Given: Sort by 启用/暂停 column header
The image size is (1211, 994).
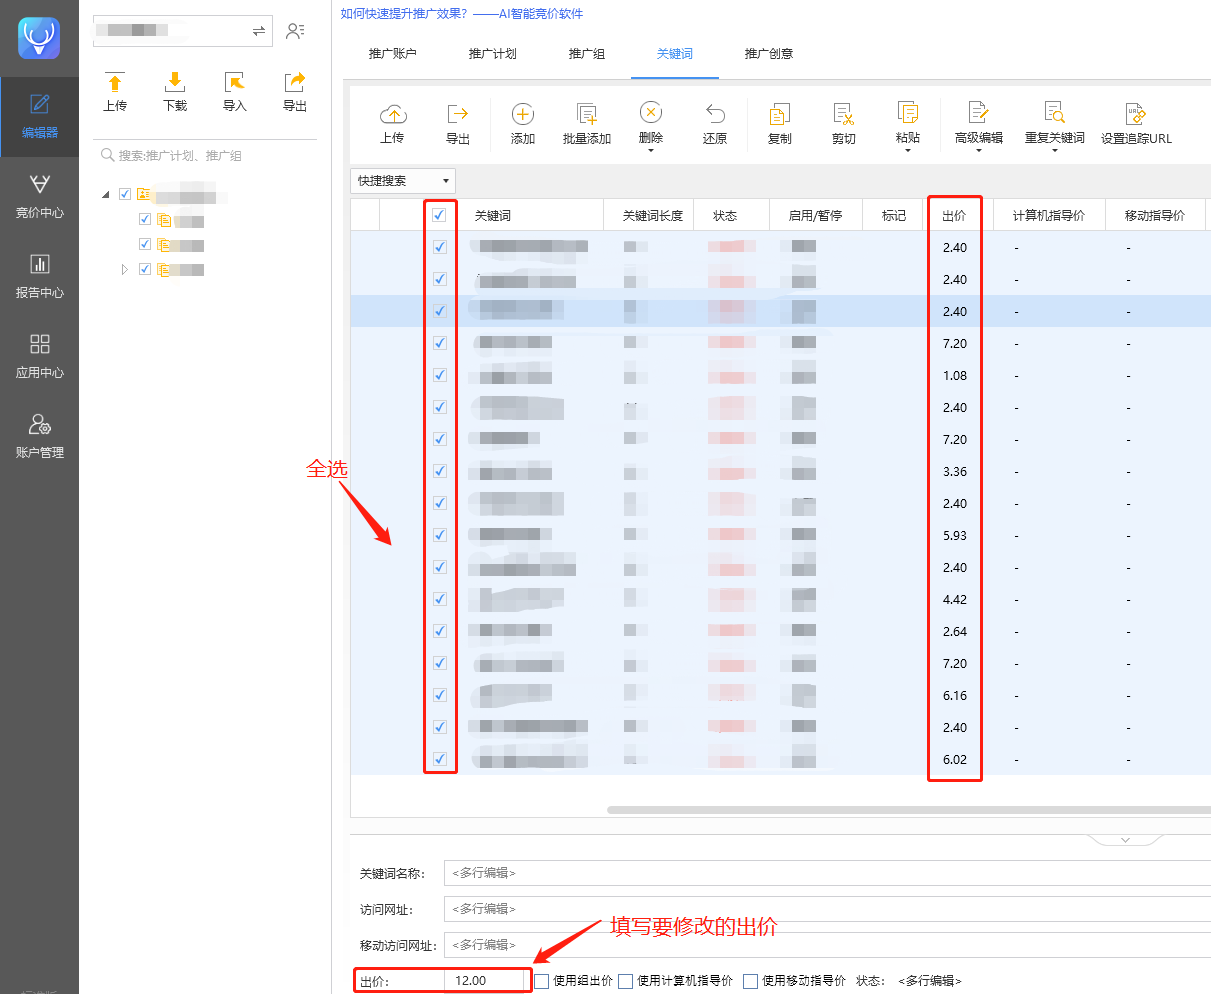Looking at the screenshot, I should coord(816,215).
